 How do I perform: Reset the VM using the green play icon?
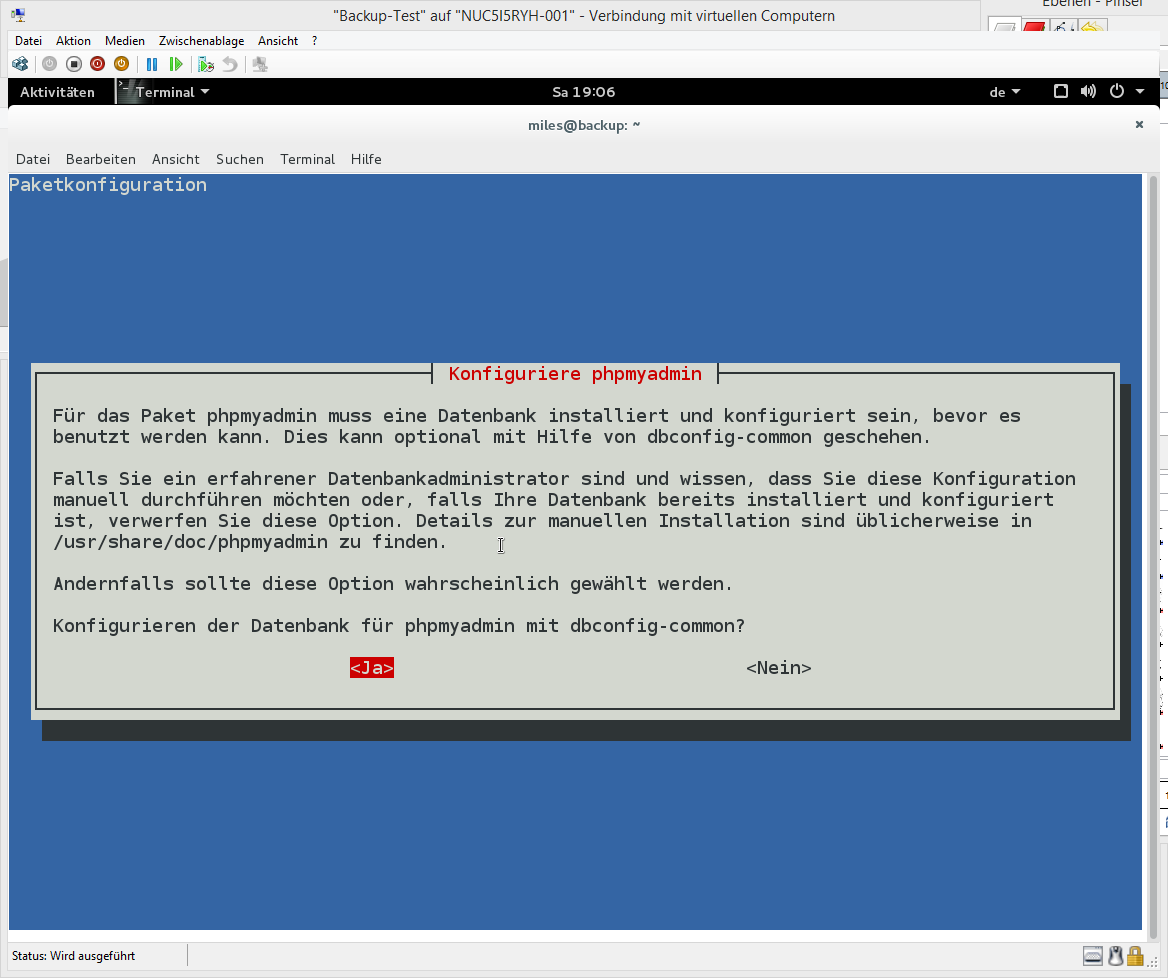click(x=176, y=64)
